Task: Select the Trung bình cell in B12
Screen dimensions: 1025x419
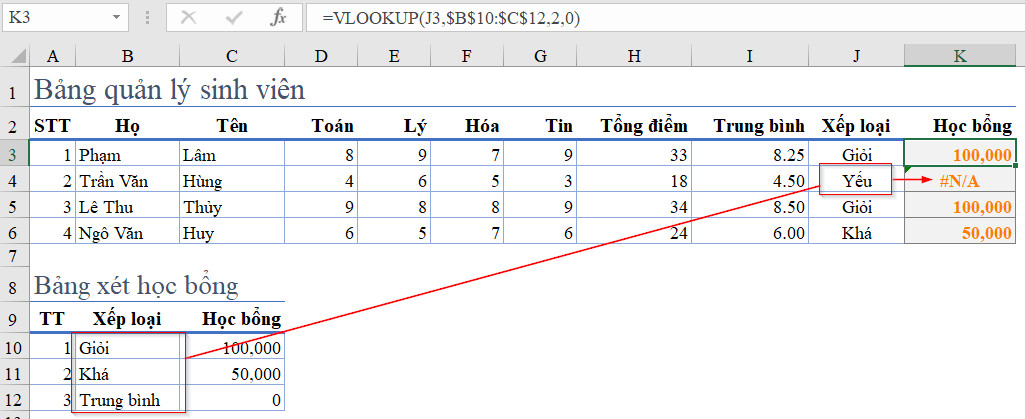Action: [x=127, y=400]
